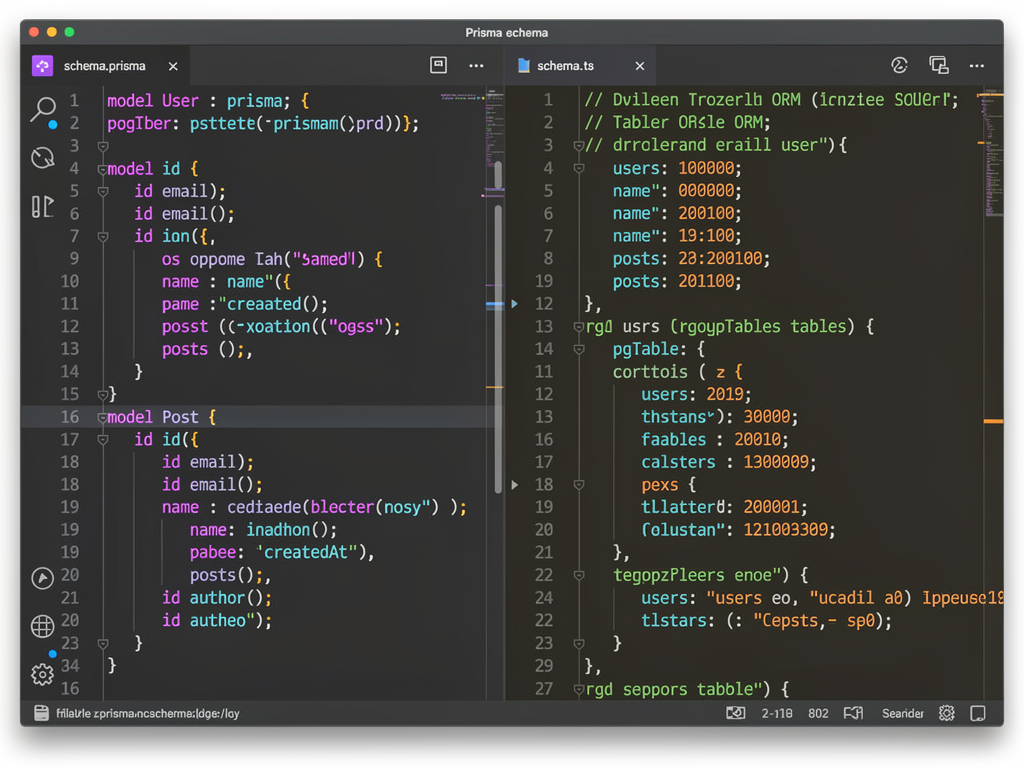The width and height of the screenshot is (1024, 768).
Task: Click the '2-118' cursor position in the status bar
Action: tap(776, 713)
